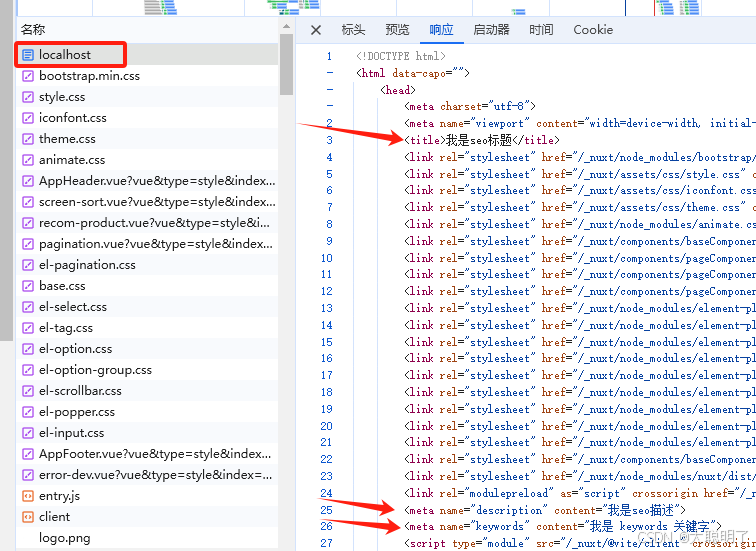The image size is (756, 551).
Task: Click the stylesheet icon beside theme.css
Action: tap(28, 139)
